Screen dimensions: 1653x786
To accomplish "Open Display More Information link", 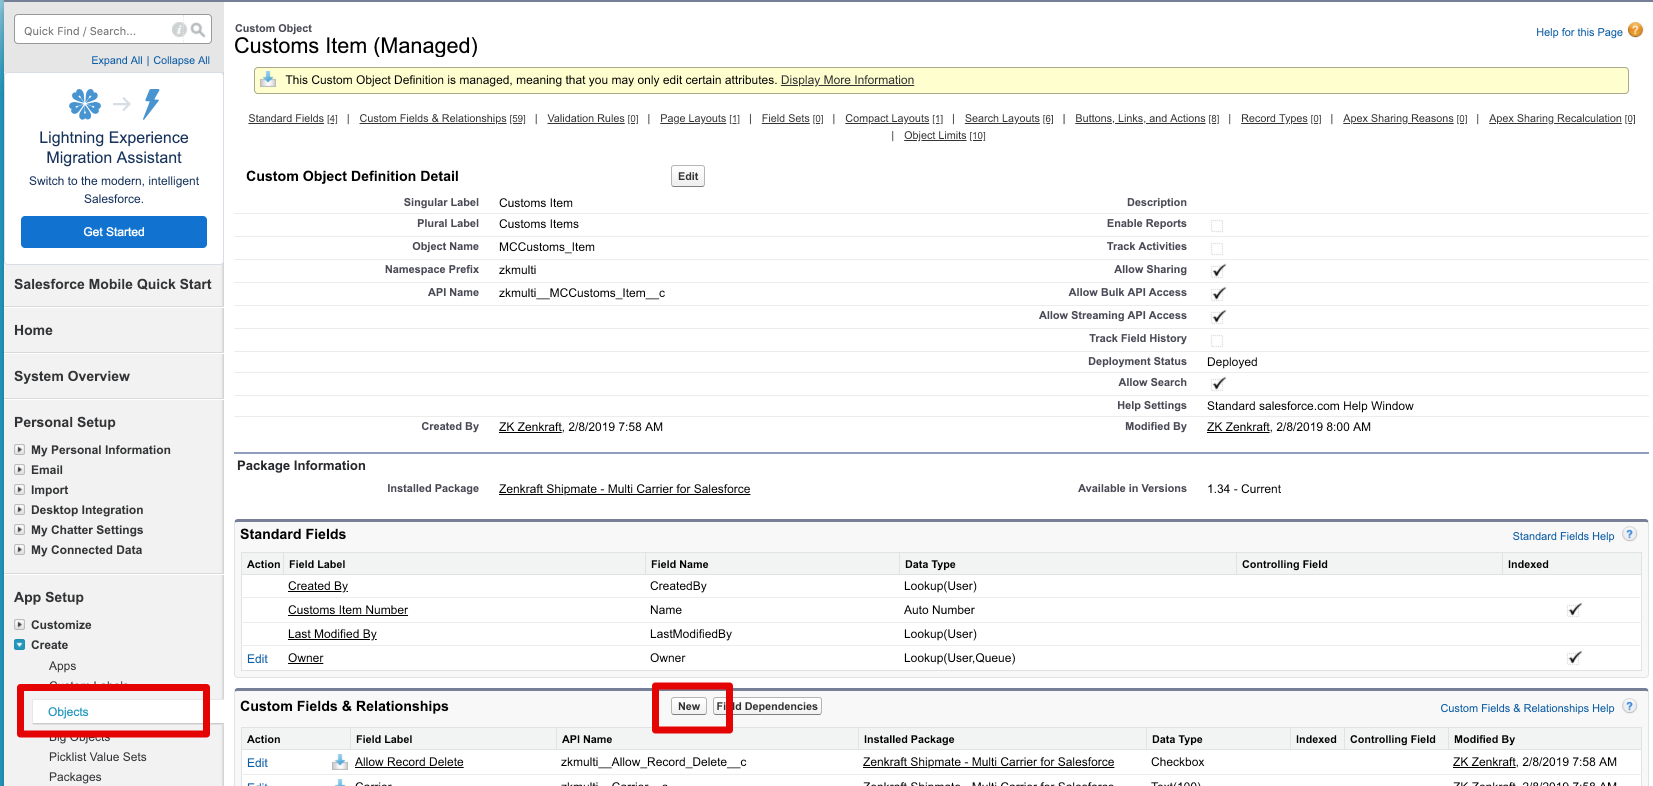I will 847,80.
